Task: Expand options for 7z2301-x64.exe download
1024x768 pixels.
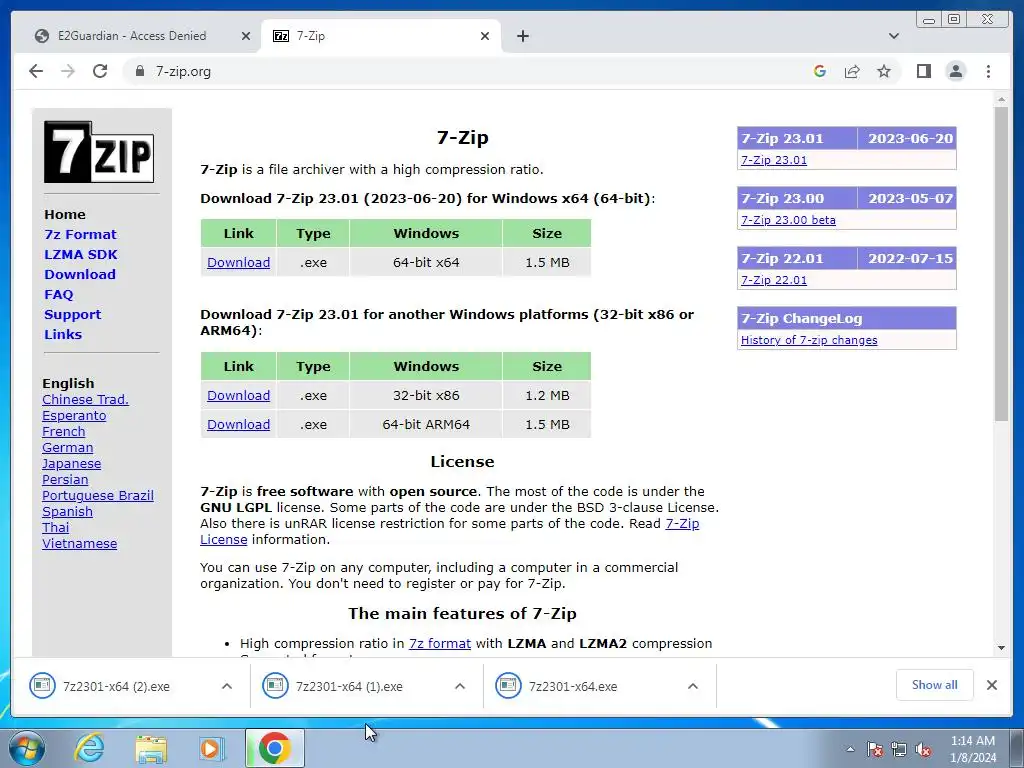Action: coord(693,686)
